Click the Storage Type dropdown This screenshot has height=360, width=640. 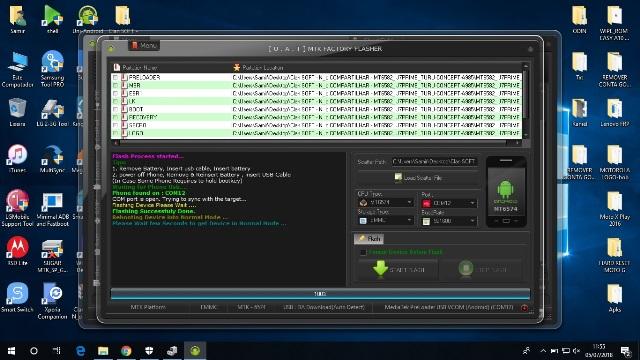386,220
